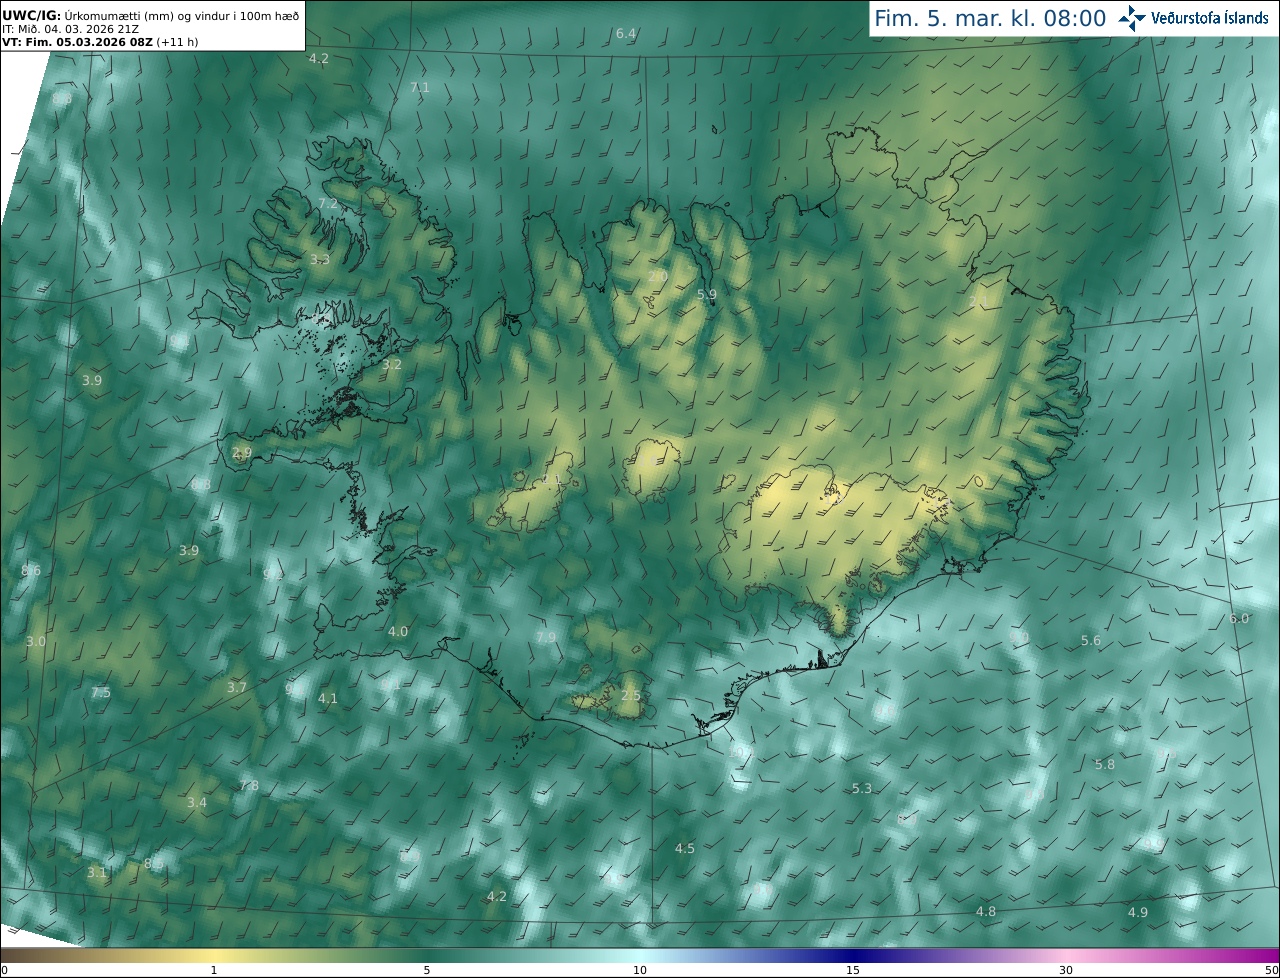Click the map value '5.8'

click(1105, 765)
